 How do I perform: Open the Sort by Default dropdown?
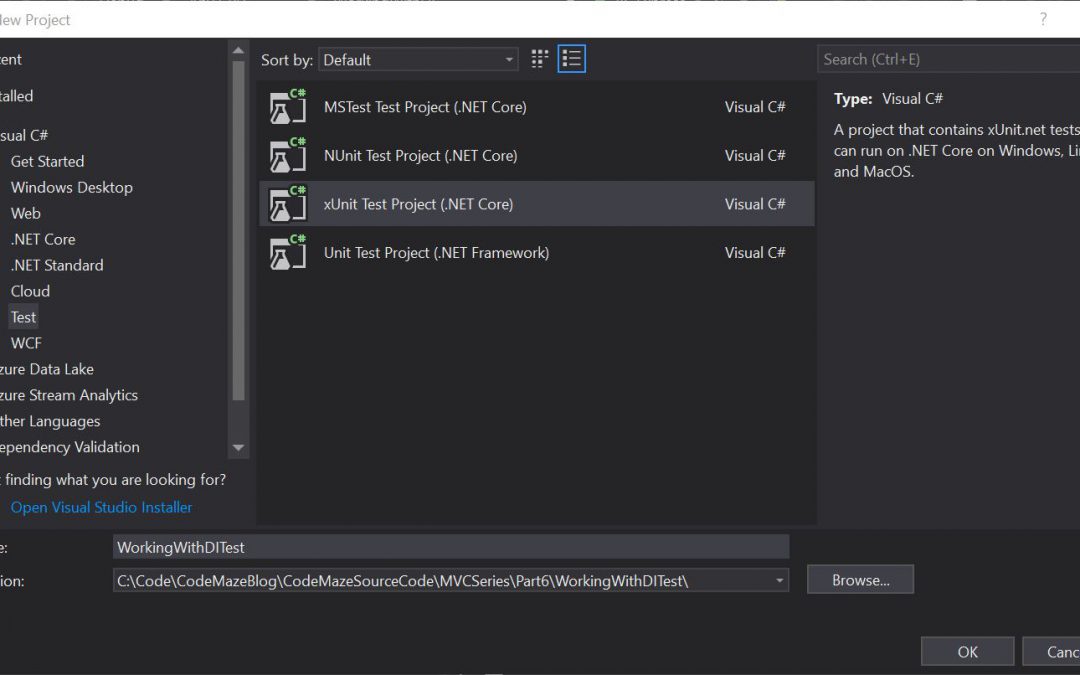[418, 60]
